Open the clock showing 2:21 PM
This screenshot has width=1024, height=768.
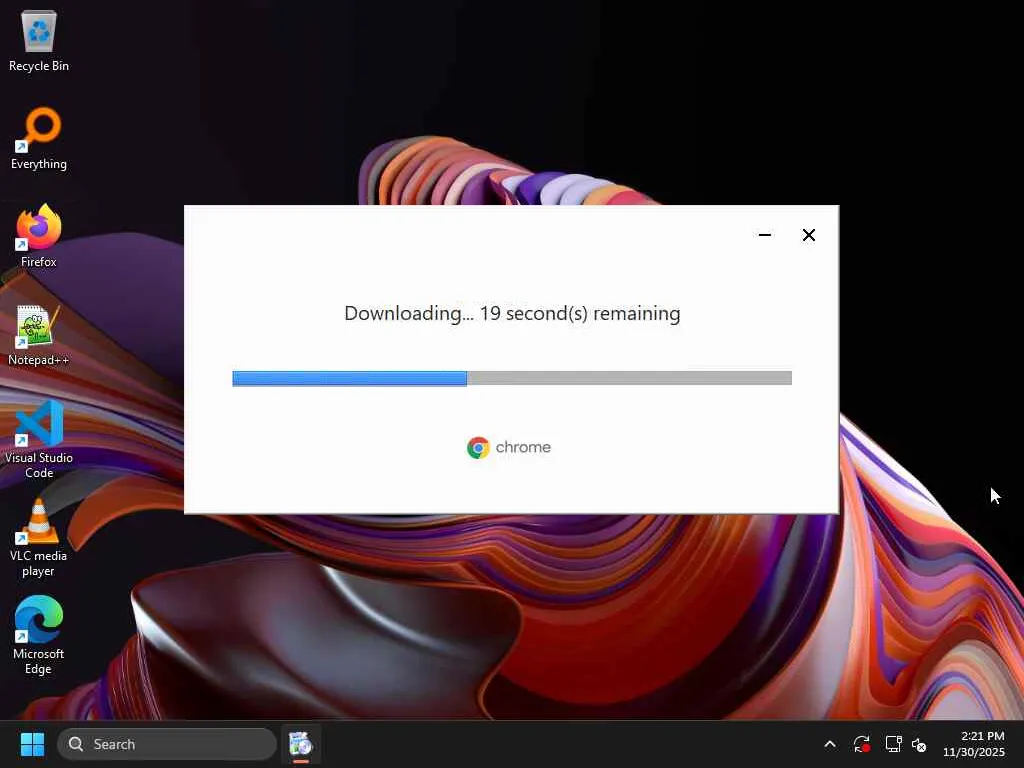point(974,744)
